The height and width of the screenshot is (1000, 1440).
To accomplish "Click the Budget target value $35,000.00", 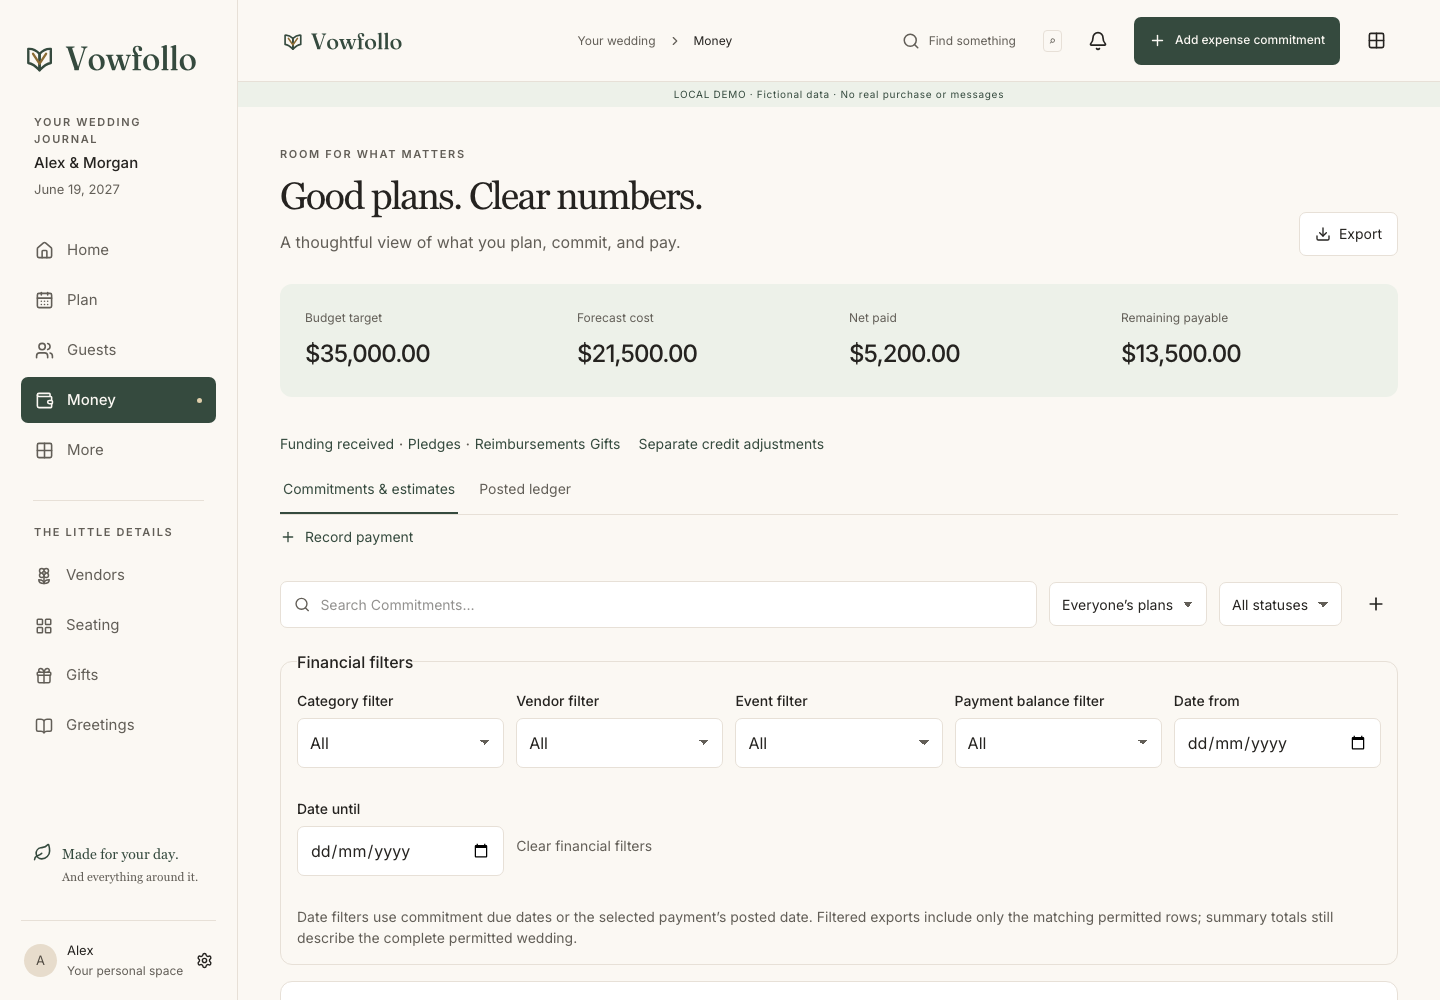I will click(368, 353).
